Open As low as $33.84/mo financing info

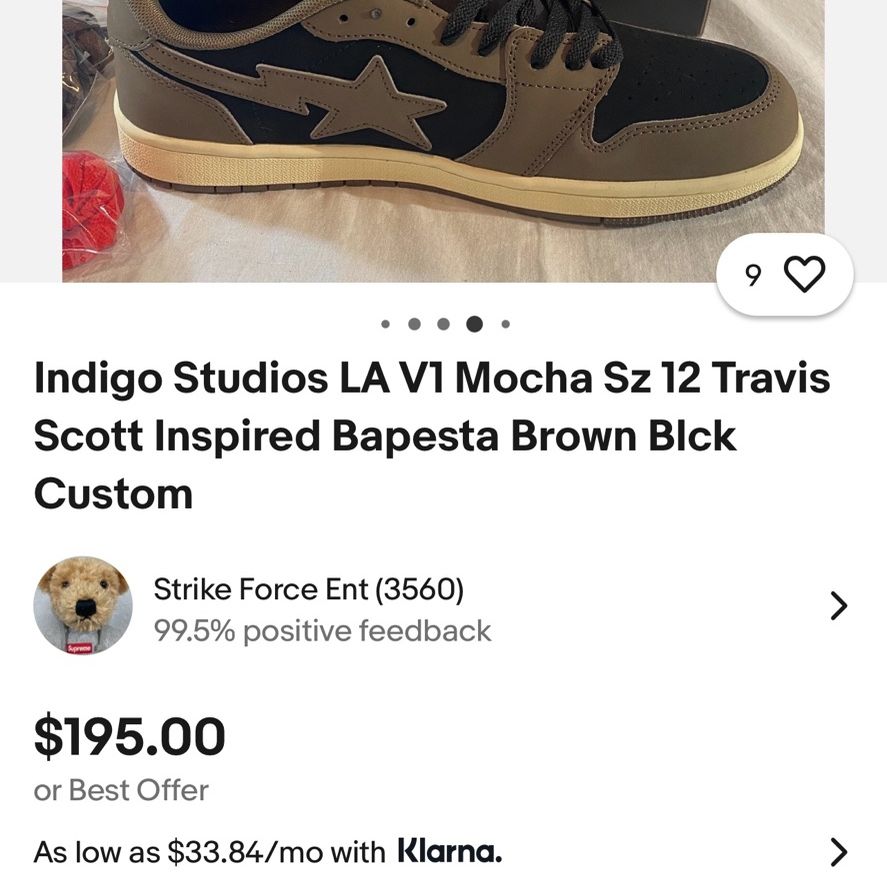[268, 851]
